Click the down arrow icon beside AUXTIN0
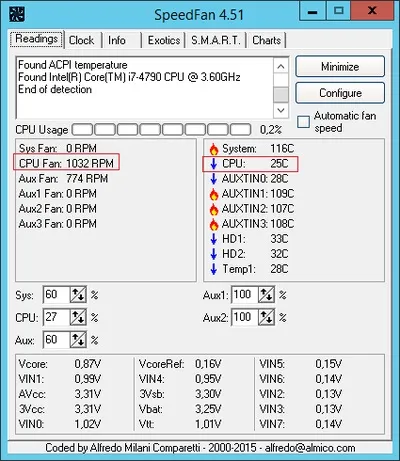The image size is (400, 461). pyautogui.click(x=214, y=179)
